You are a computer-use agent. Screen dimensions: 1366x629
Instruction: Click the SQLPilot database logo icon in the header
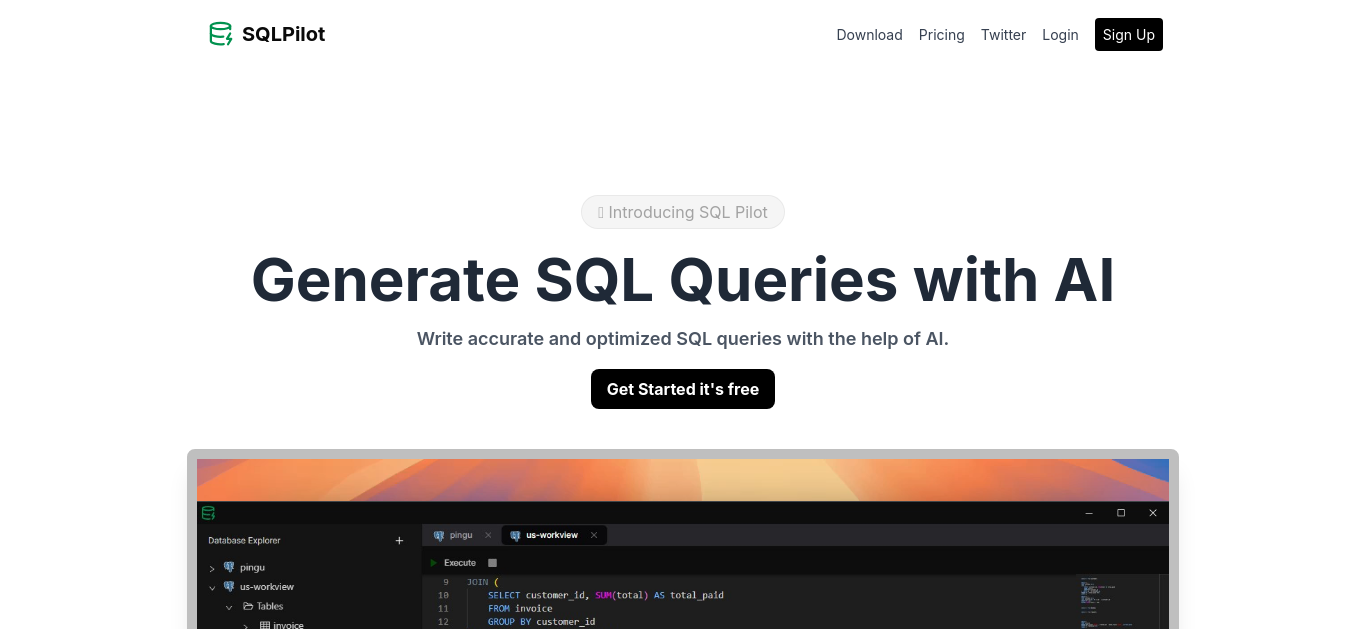tap(220, 34)
